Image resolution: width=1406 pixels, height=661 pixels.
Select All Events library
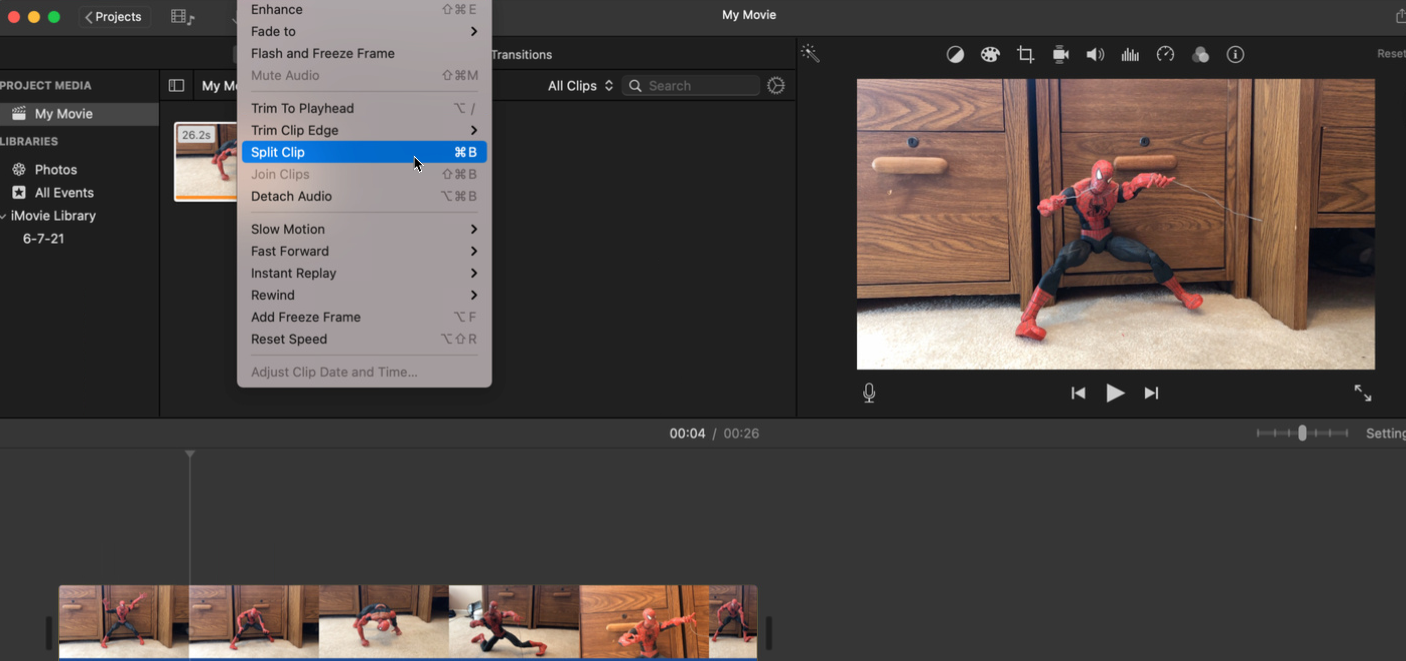click(64, 193)
